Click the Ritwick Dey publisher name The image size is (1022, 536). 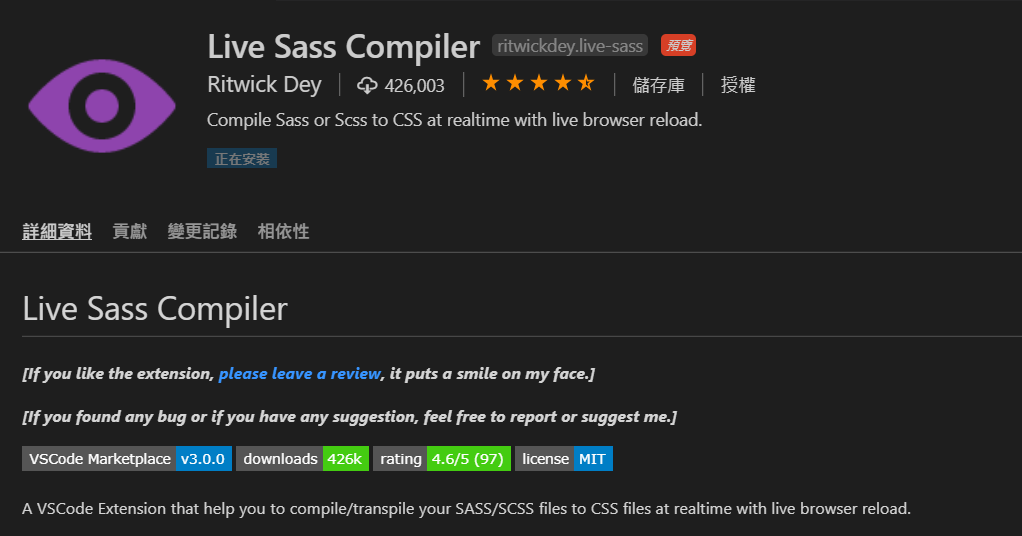point(265,85)
